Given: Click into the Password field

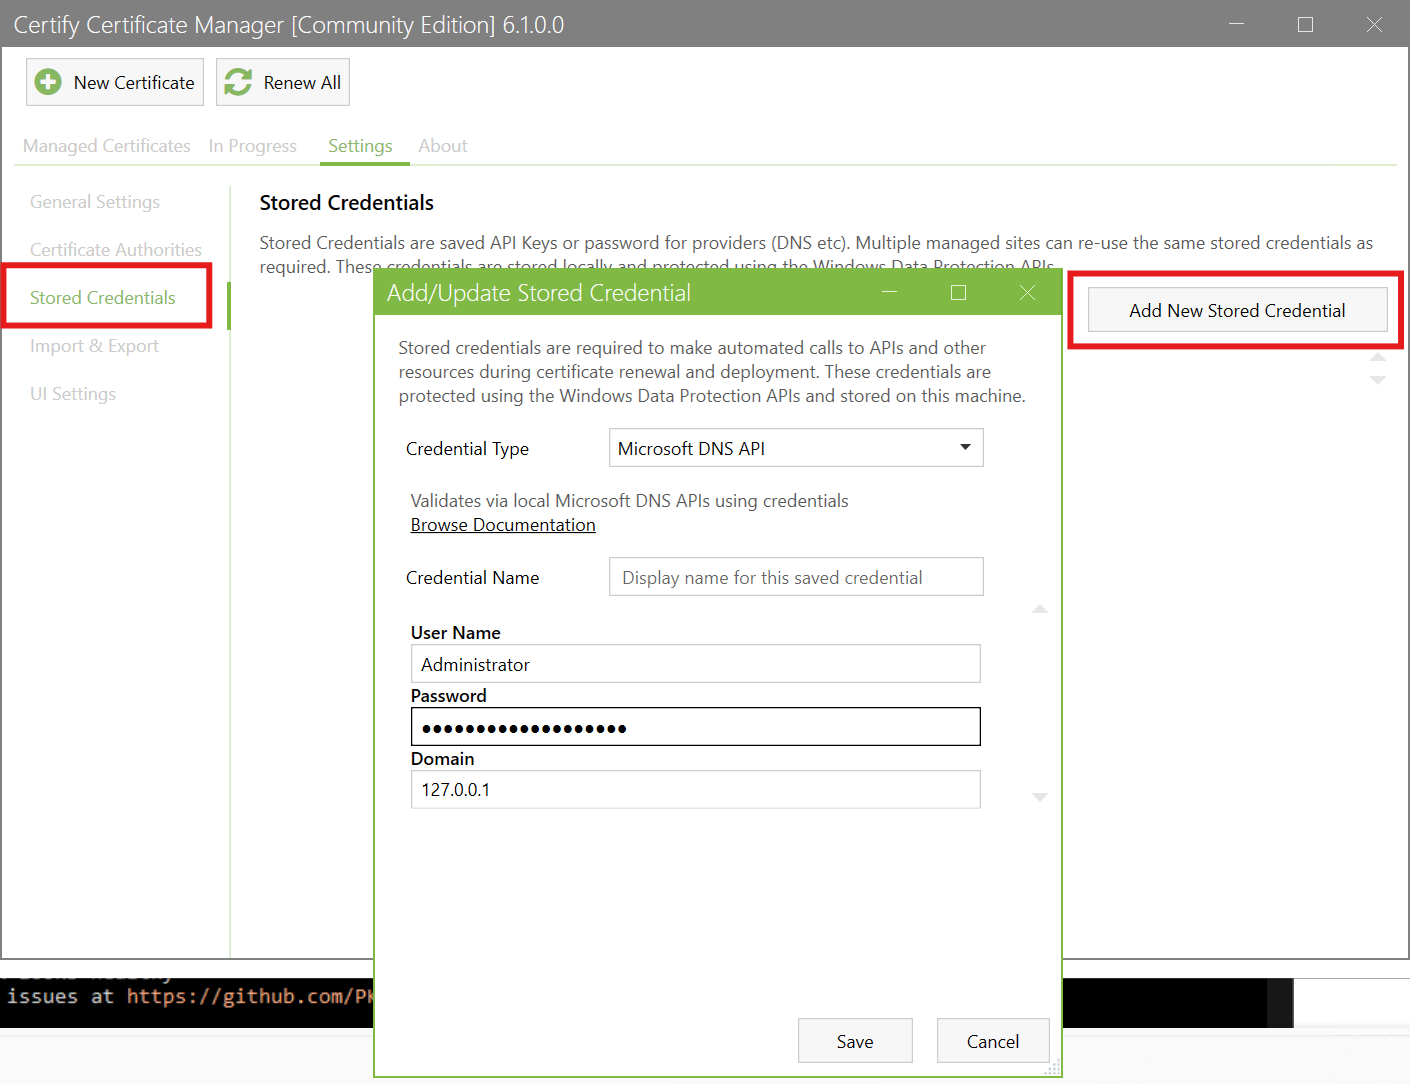Looking at the screenshot, I should tap(695, 727).
